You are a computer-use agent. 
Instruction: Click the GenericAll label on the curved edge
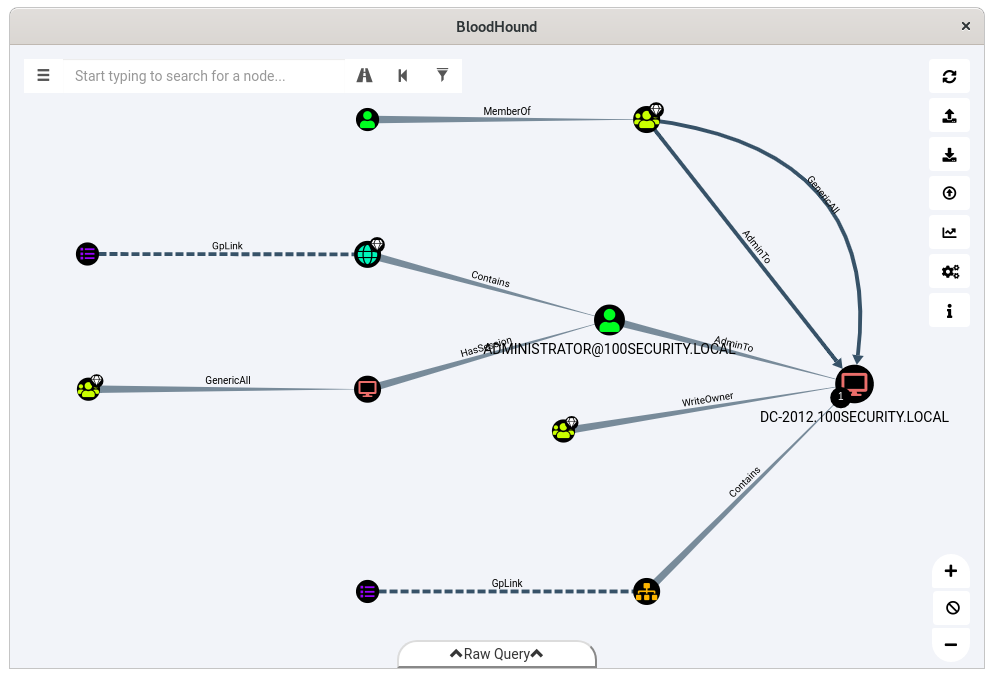[x=823, y=195]
